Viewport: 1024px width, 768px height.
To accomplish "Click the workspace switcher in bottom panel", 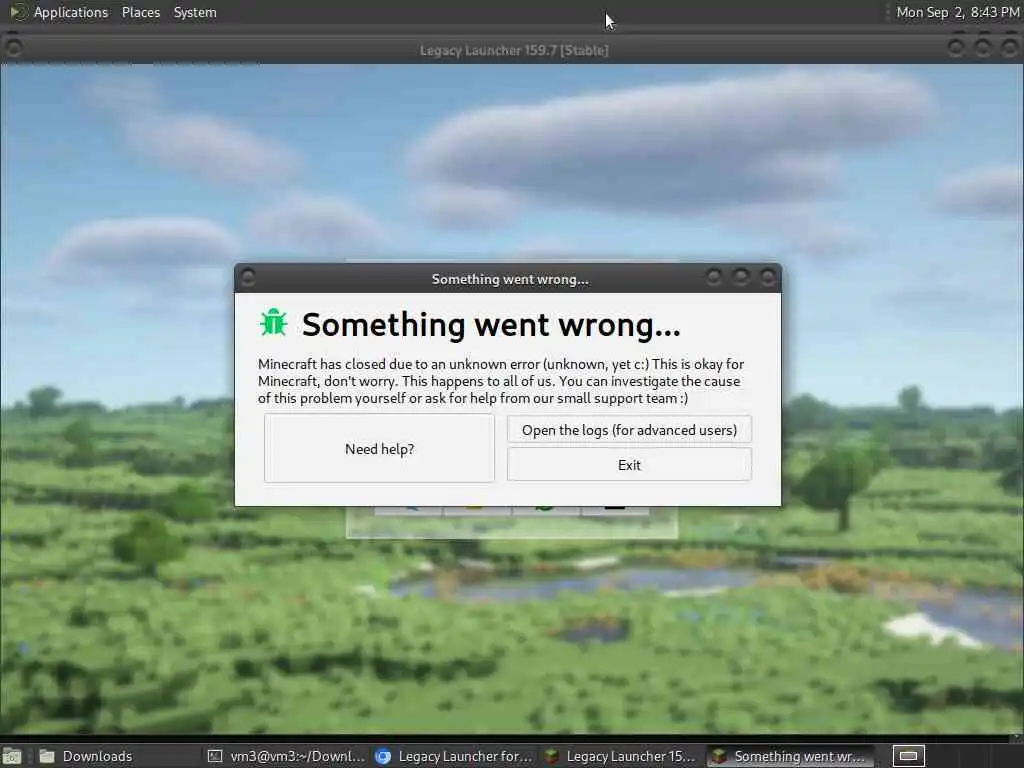I will click(x=908, y=756).
